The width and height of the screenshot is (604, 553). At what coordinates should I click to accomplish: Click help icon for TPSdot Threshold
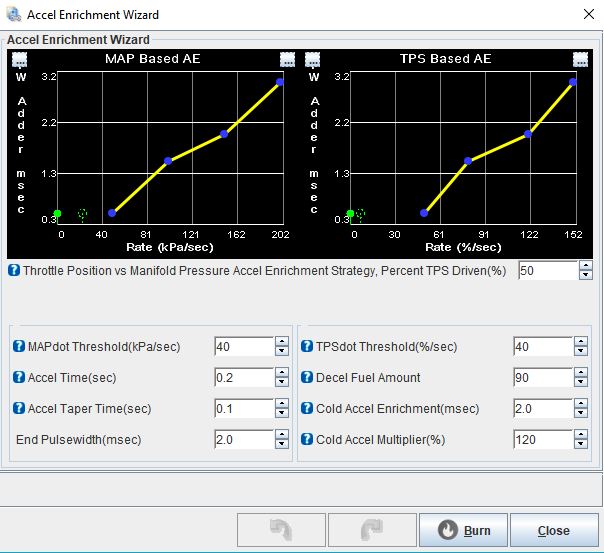307,347
